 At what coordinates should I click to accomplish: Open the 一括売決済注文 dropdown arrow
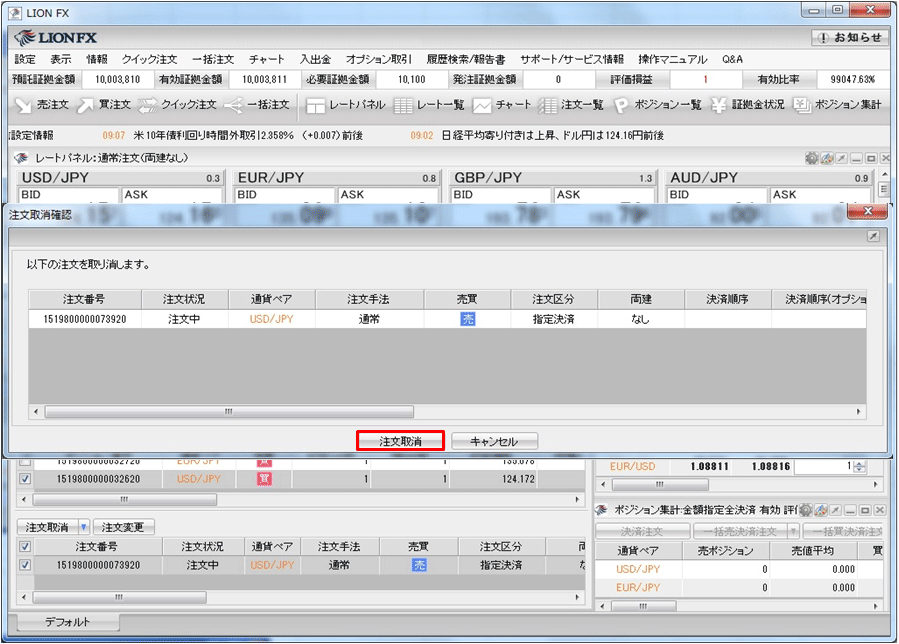(793, 532)
